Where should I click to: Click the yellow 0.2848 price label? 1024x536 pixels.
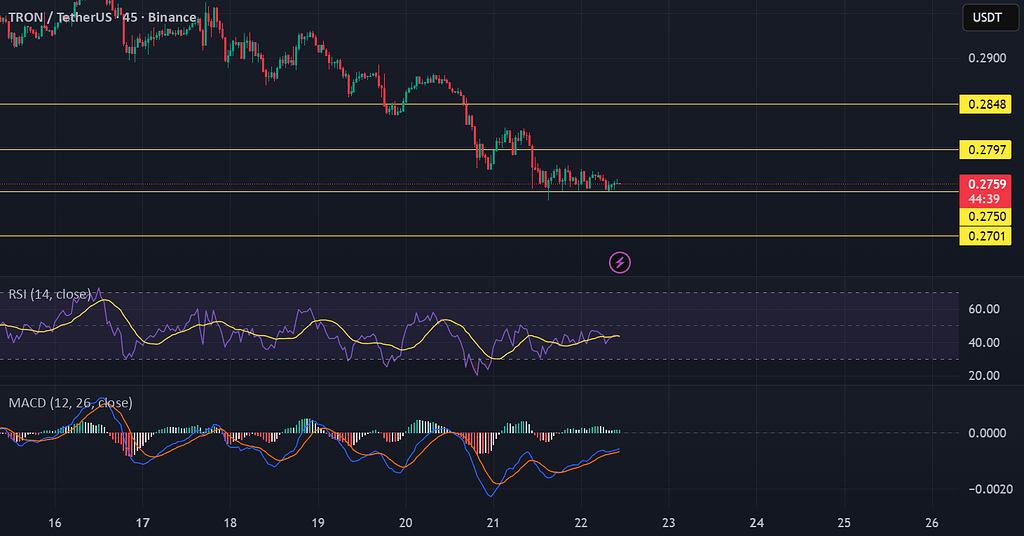[985, 104]
